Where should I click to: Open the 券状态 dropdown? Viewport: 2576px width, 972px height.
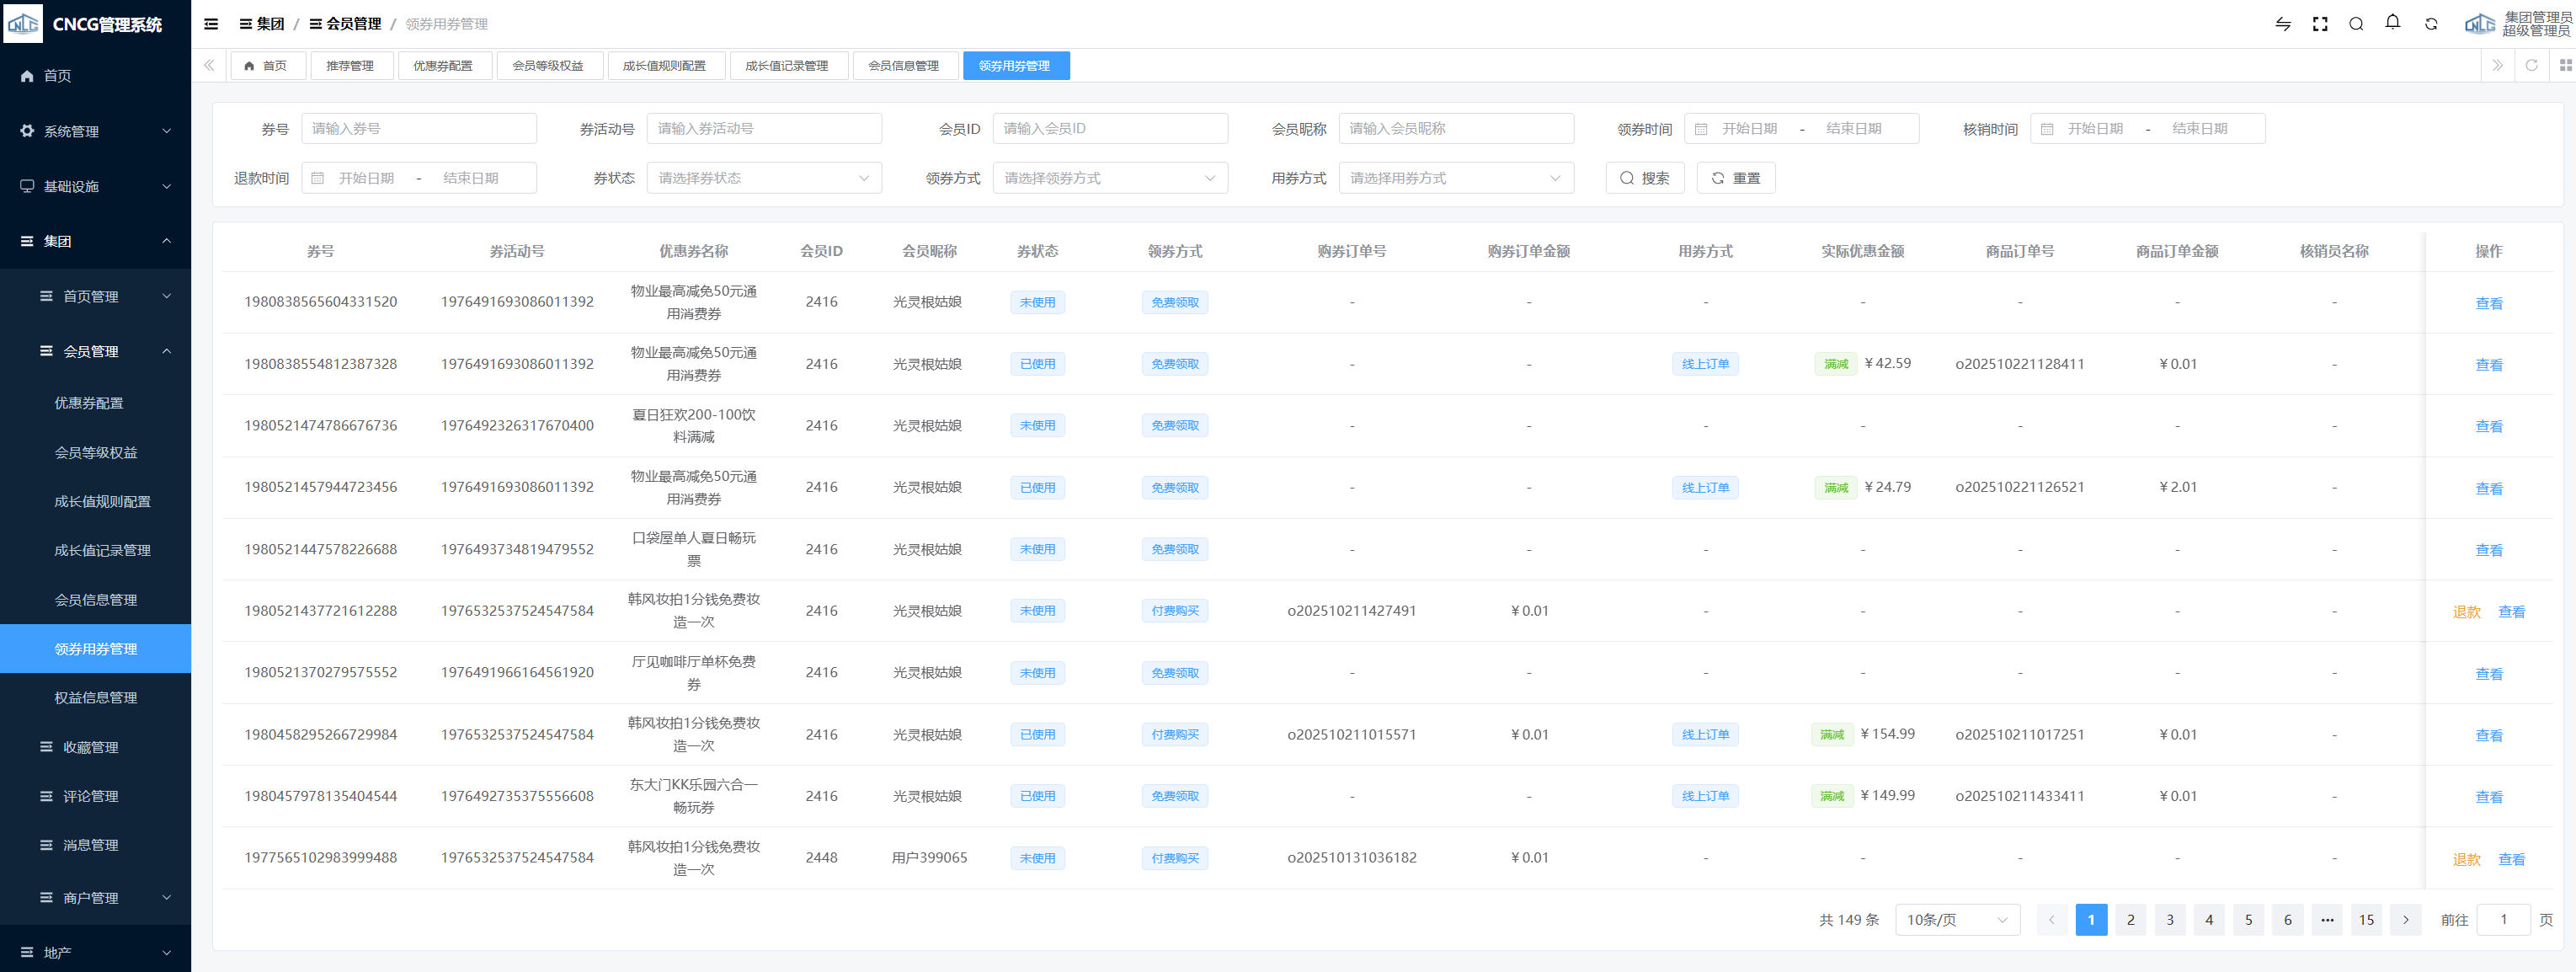[x=763, y=178]
